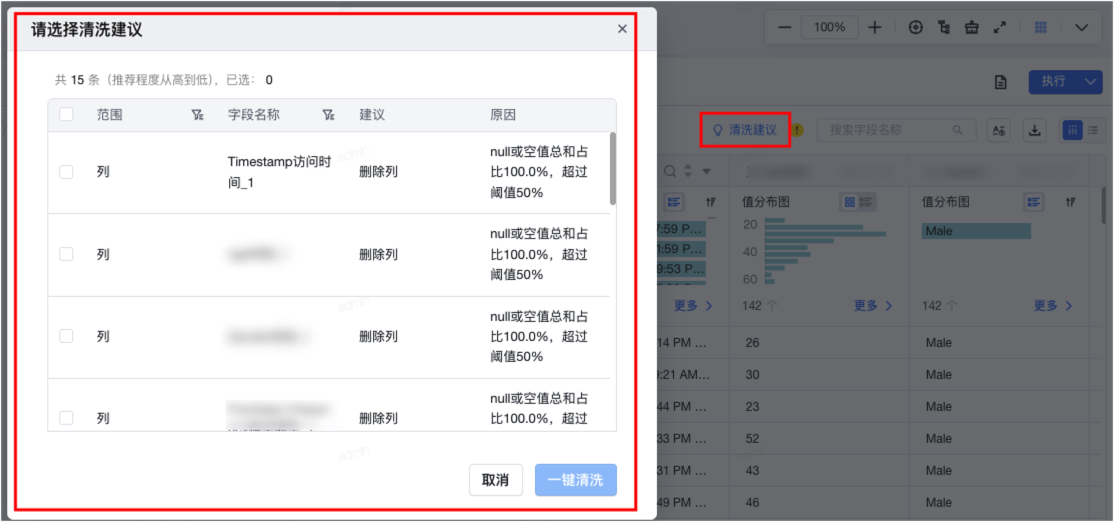Click the dialog's suggestion list scrollbar
This screenshot has width=1114, height=522.
pos(613,168)
